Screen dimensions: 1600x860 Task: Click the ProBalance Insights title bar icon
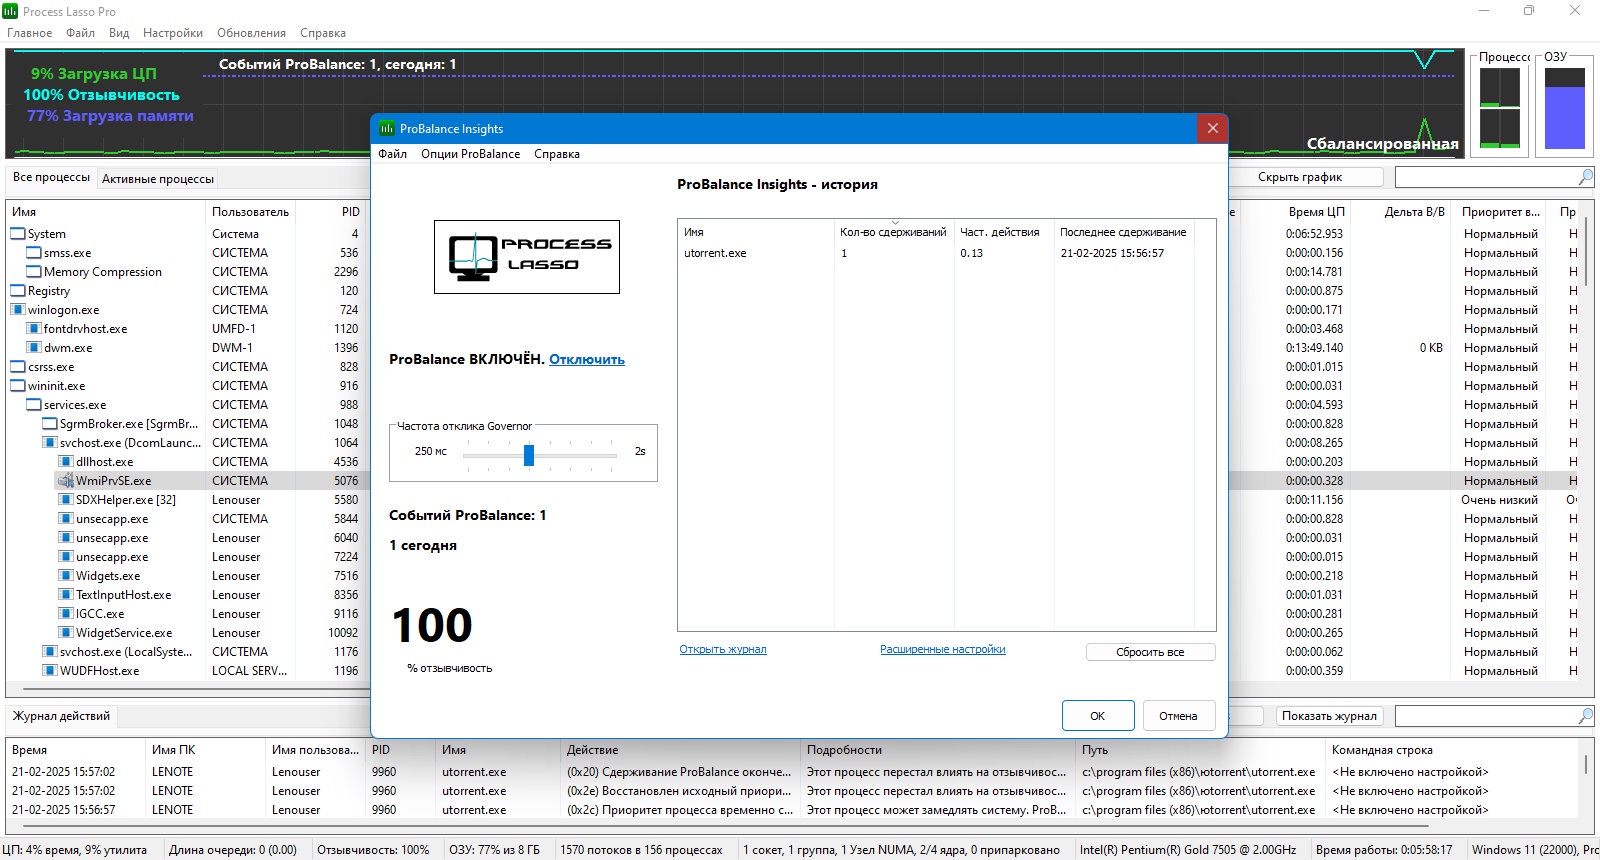point(387,129)
